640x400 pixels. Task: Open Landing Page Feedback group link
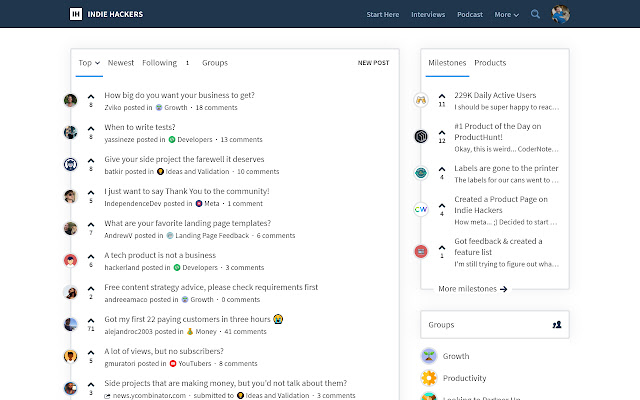tap(208, 236)
